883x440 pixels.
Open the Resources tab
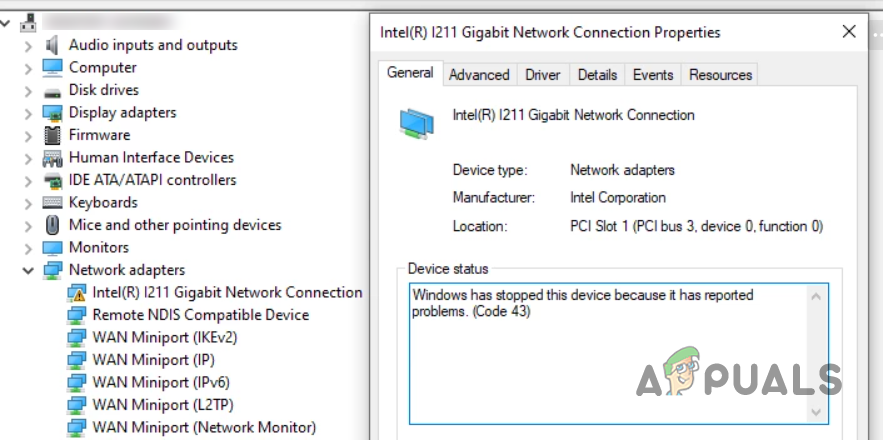[720, 75]
